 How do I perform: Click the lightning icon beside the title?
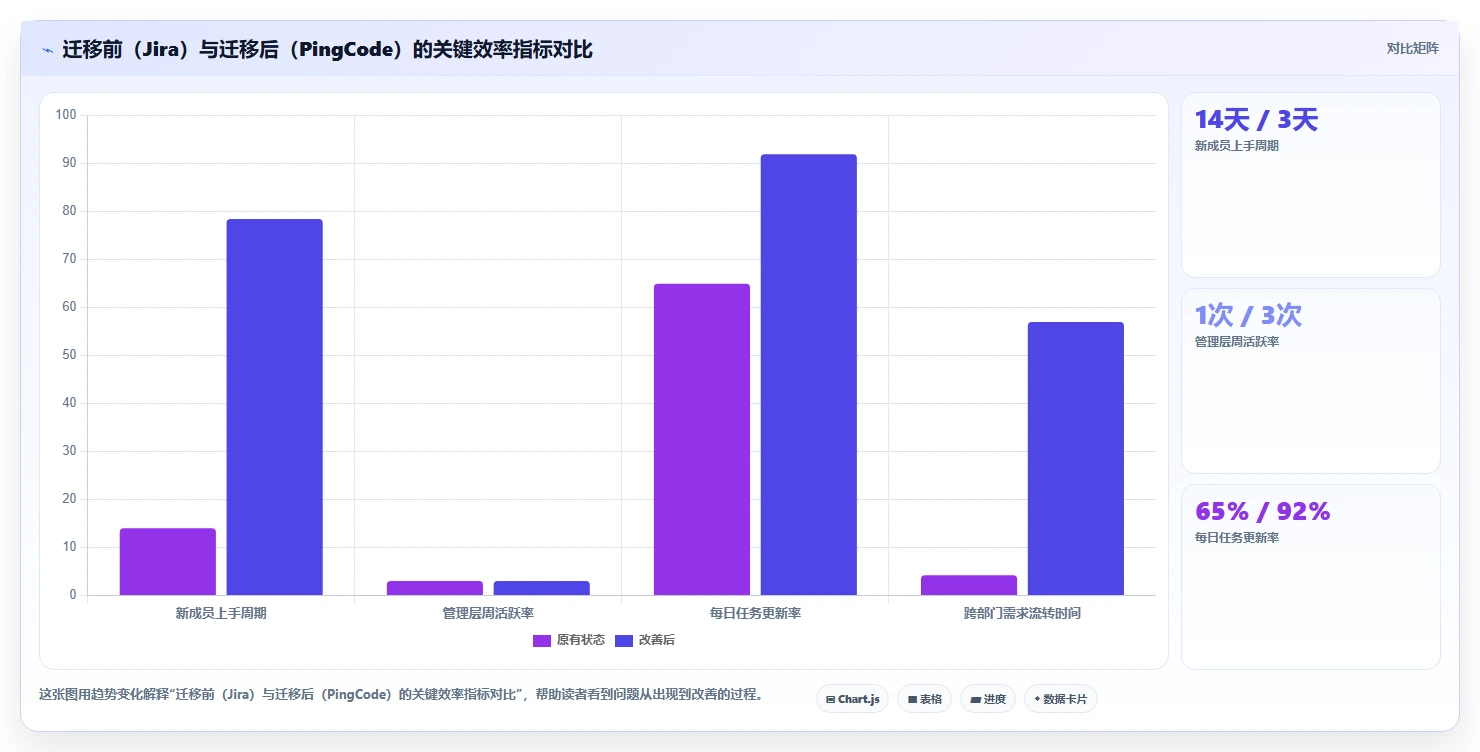[47, 50]
